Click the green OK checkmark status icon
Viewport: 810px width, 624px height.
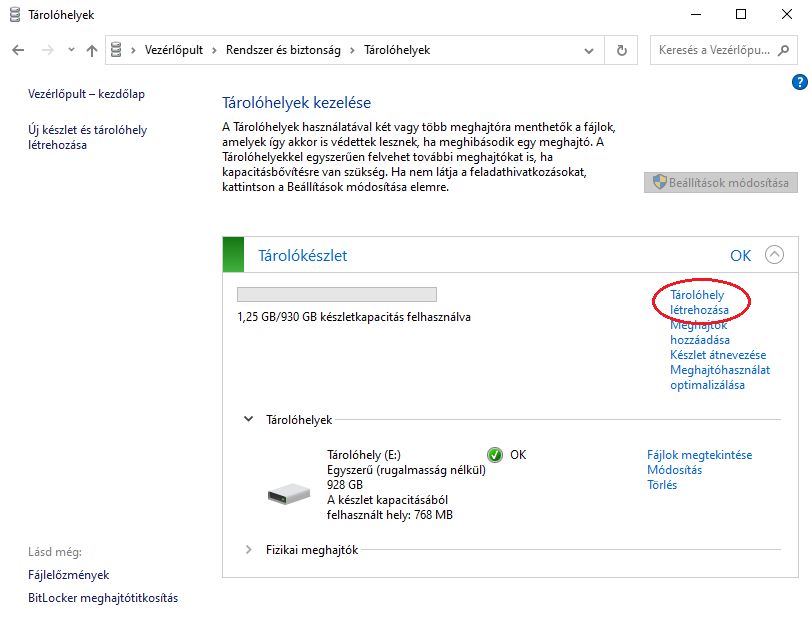[x=495, y=454]
